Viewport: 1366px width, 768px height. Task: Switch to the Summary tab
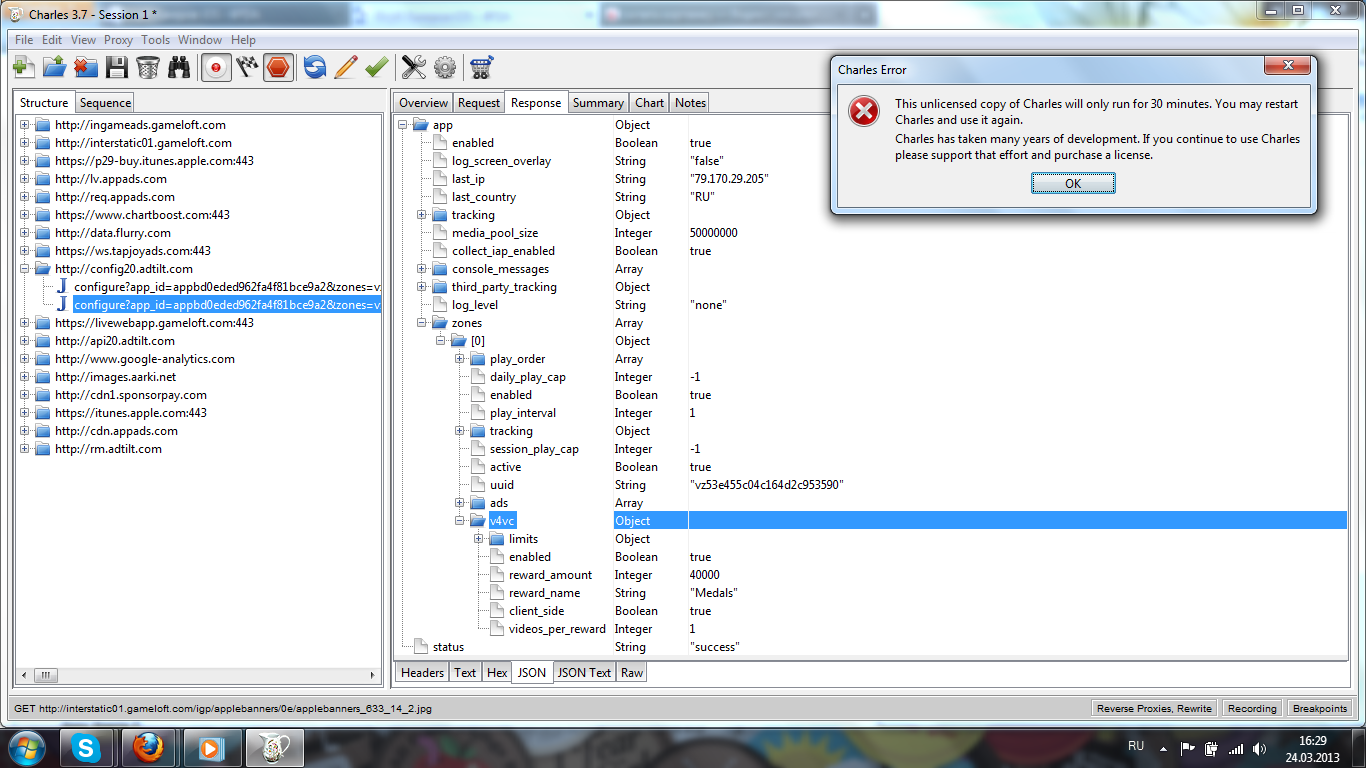tap(599, 103)
